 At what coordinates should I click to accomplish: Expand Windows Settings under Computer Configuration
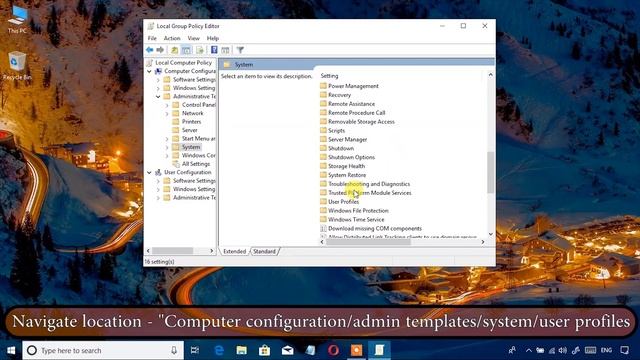[158, 88]
